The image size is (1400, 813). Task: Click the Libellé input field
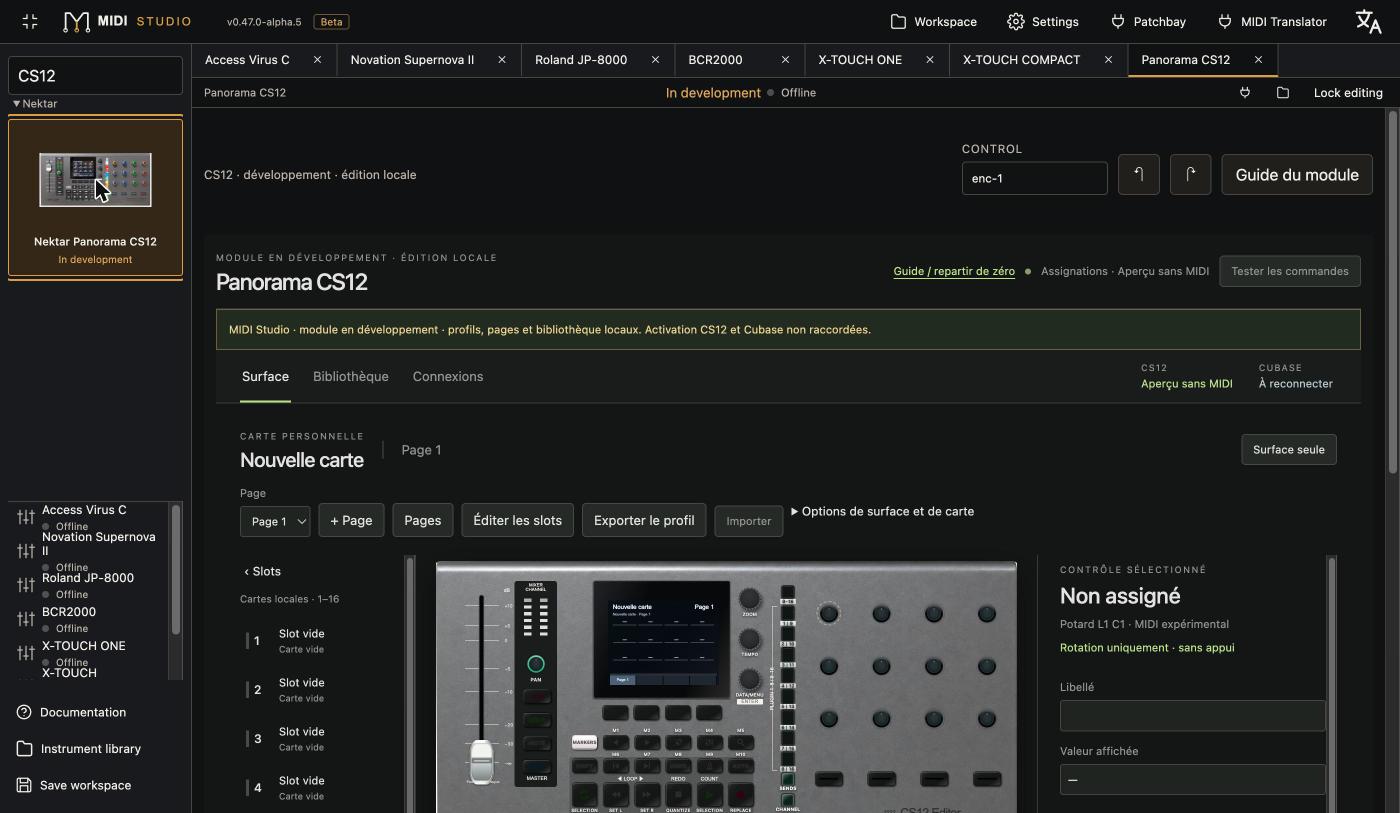1192,715
